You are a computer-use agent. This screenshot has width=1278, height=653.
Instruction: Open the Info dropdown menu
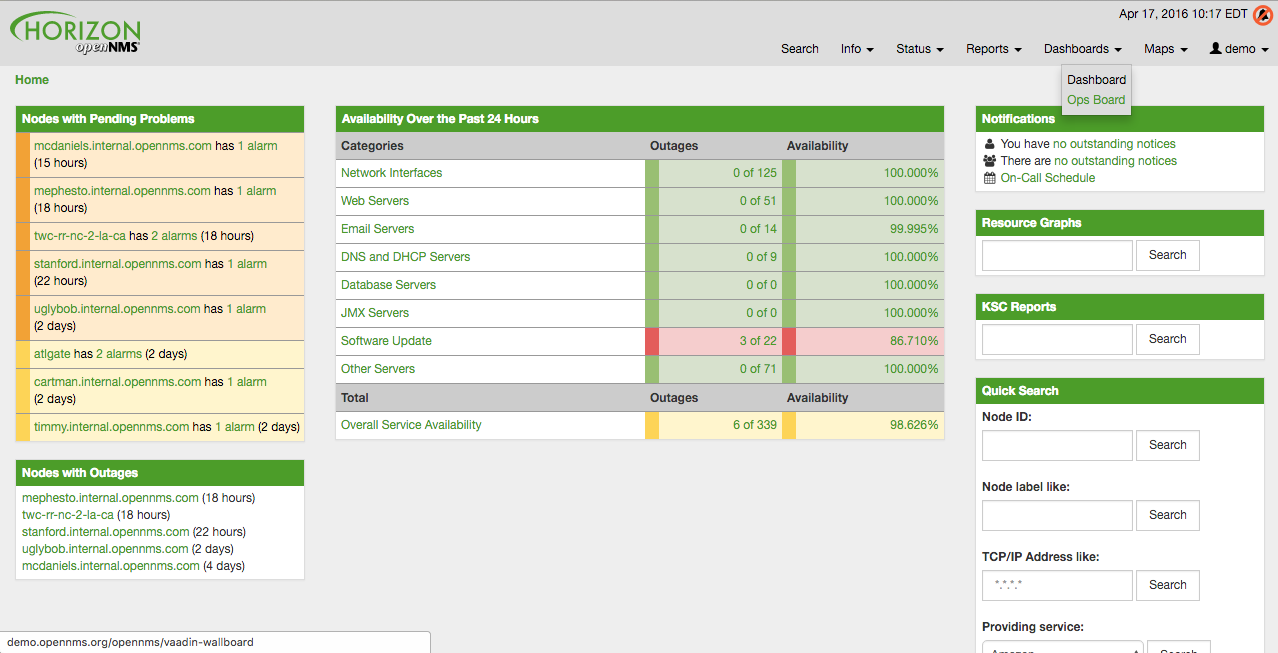pyautogui.click(x=857, y=49)
